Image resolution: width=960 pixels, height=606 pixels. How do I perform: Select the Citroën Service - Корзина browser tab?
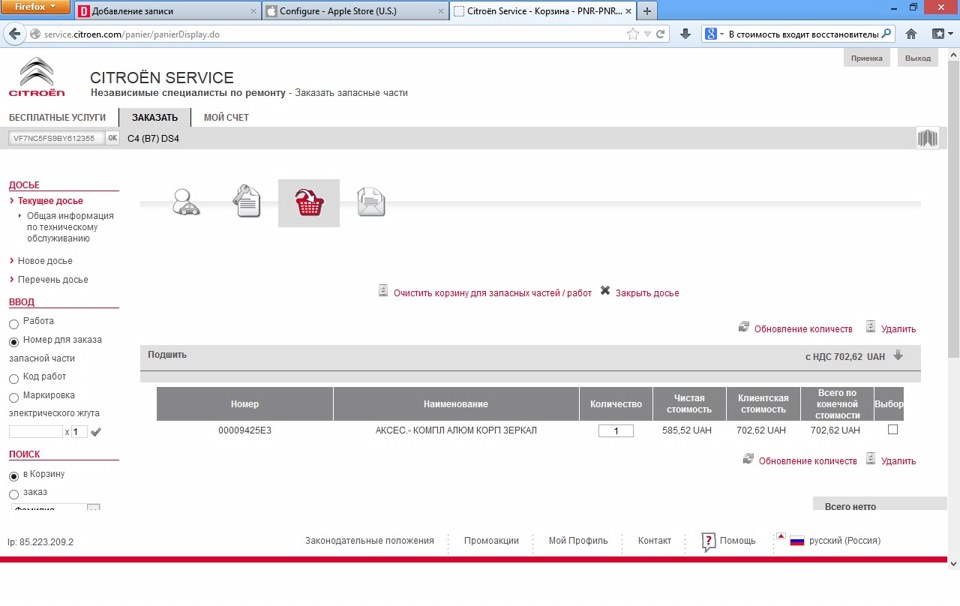[x=543, y=11]
